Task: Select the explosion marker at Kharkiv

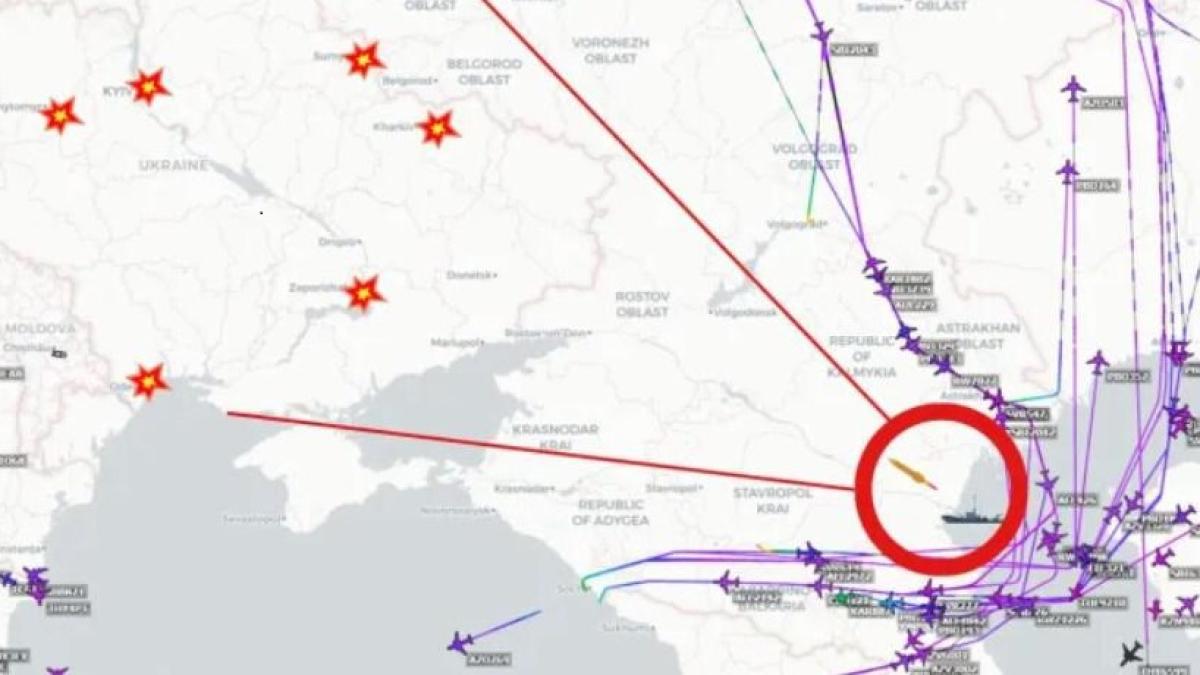Action: [x=438, y=128]
